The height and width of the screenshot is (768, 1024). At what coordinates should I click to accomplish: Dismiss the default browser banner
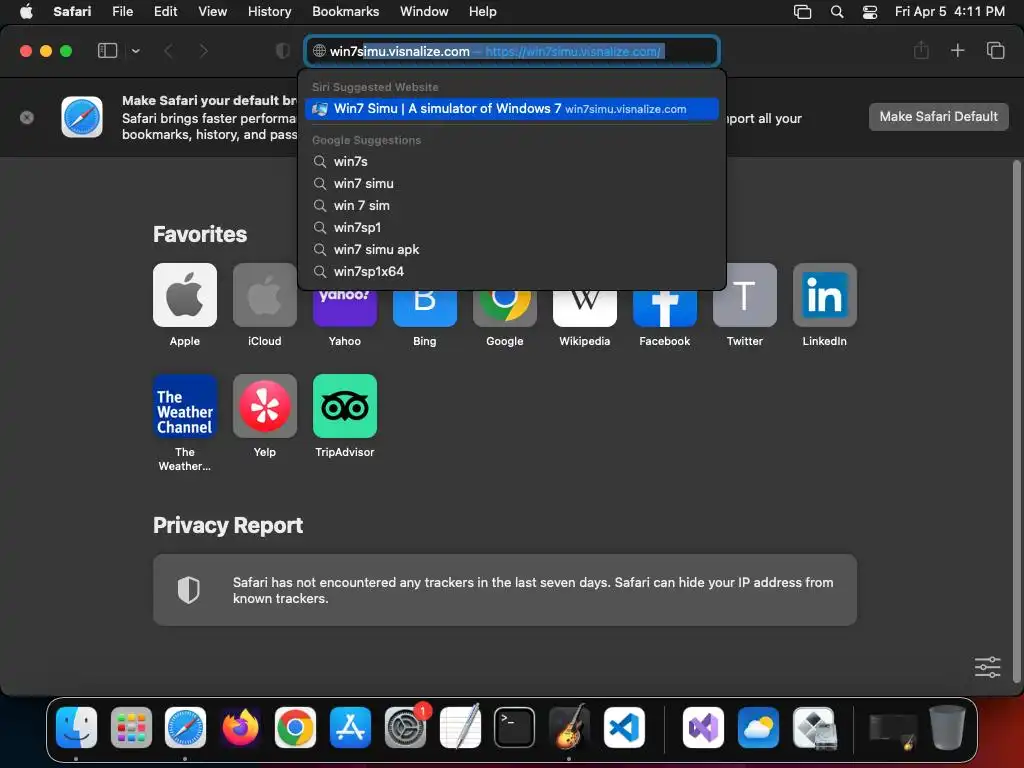pos(27,118)
